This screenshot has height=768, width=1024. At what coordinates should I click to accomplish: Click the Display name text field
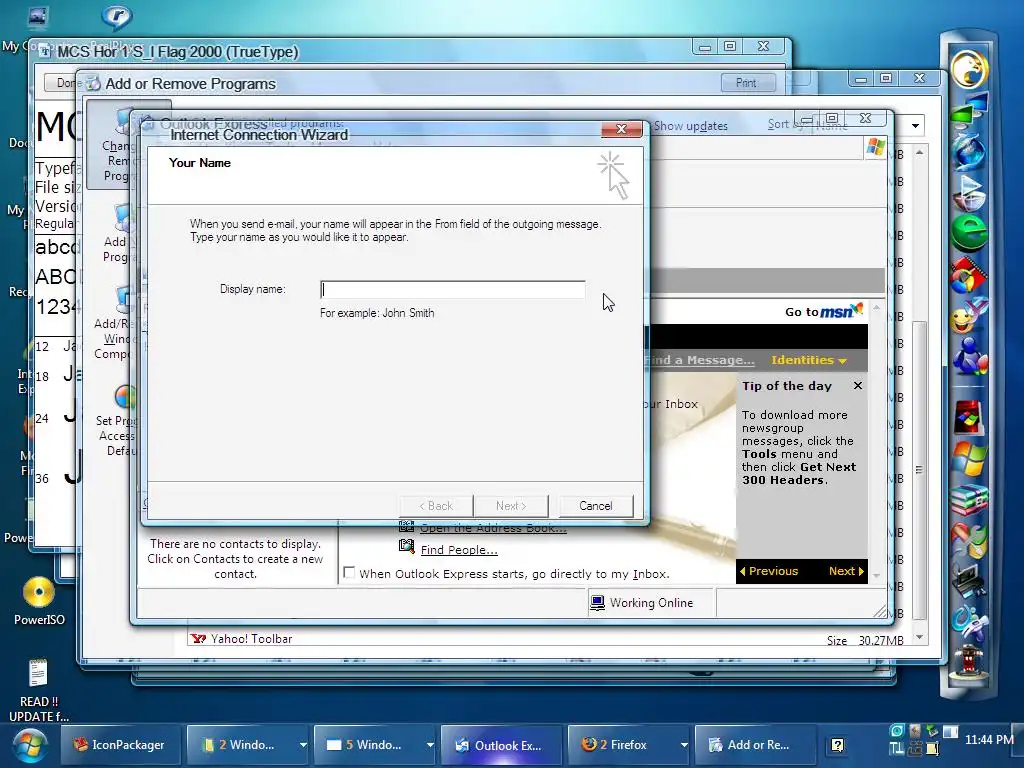coord(453,289)
